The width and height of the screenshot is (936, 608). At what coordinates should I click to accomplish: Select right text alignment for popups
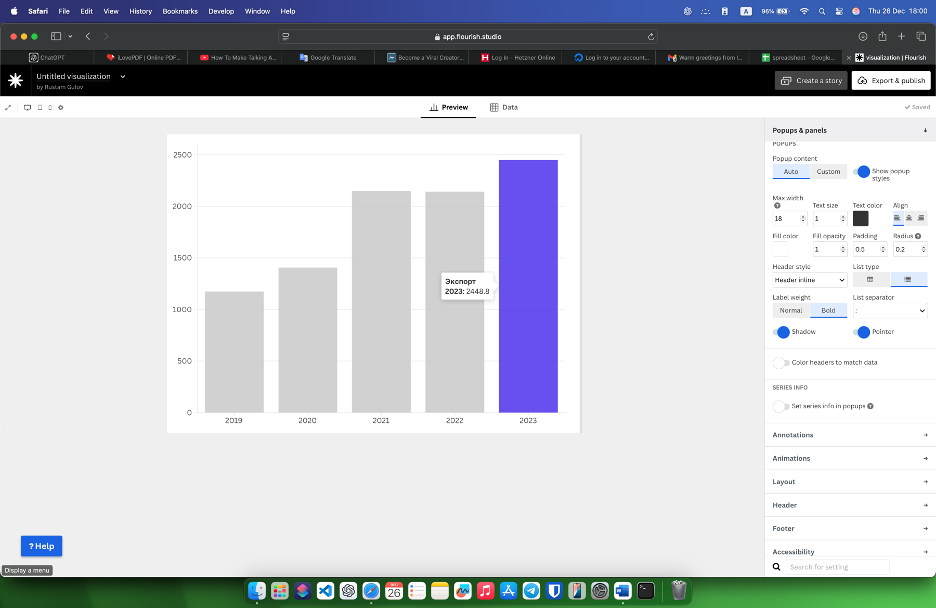(921, 218)
